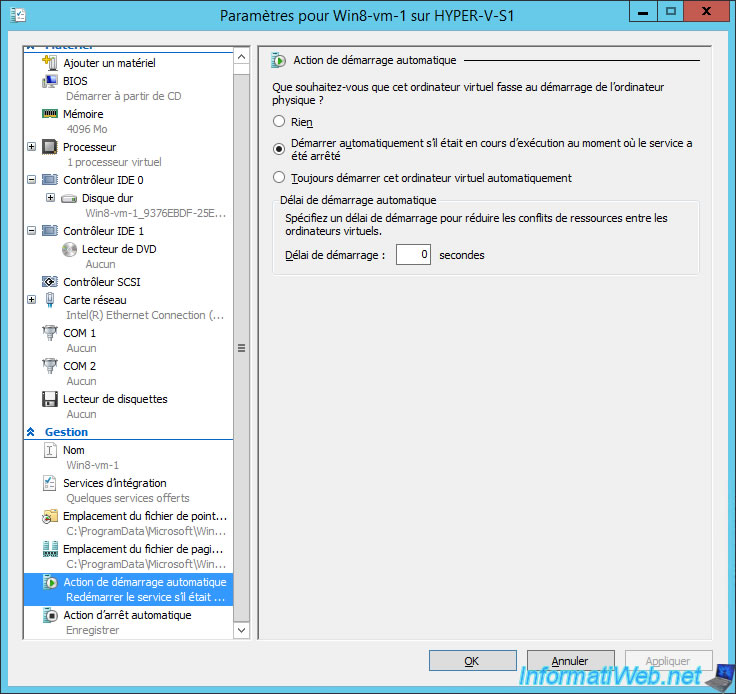
Task: Collapse the Contrôleur IDE 0 node
Action: coord(31,180)
